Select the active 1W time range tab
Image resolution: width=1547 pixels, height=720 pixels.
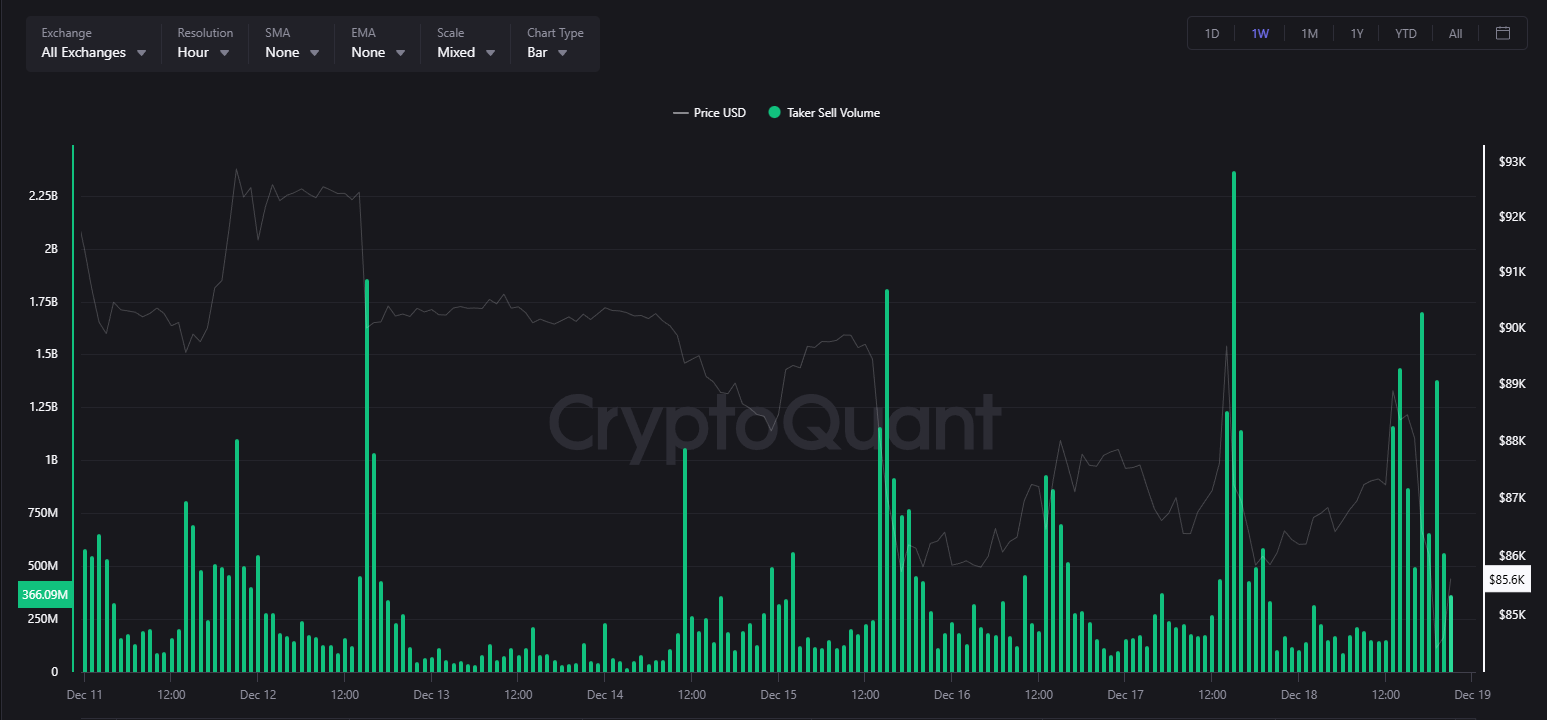pos(1260,32)
